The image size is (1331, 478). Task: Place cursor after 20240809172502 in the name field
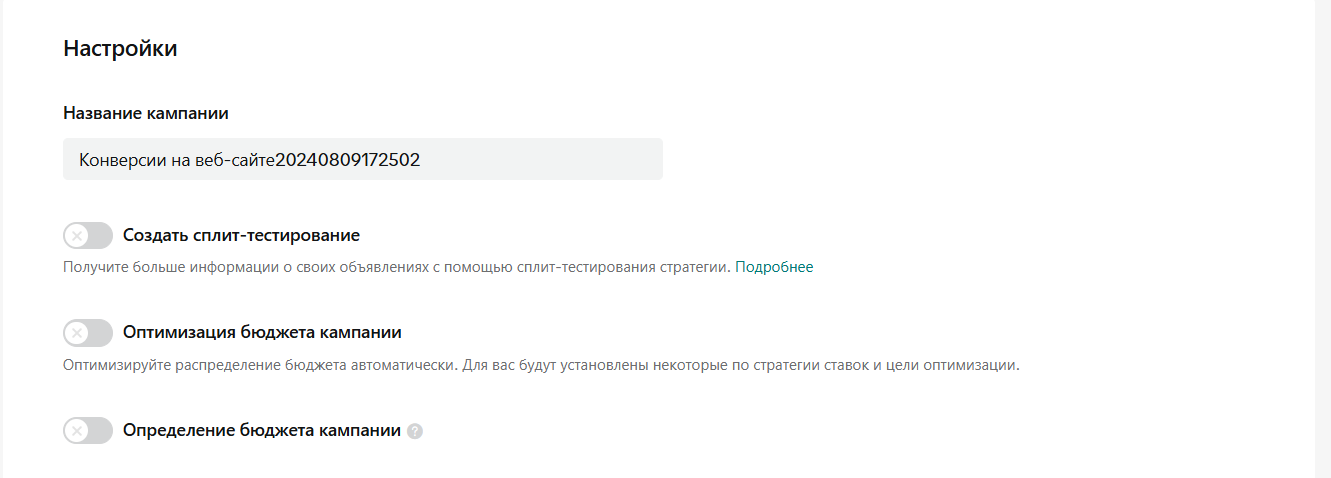point(421,159)
